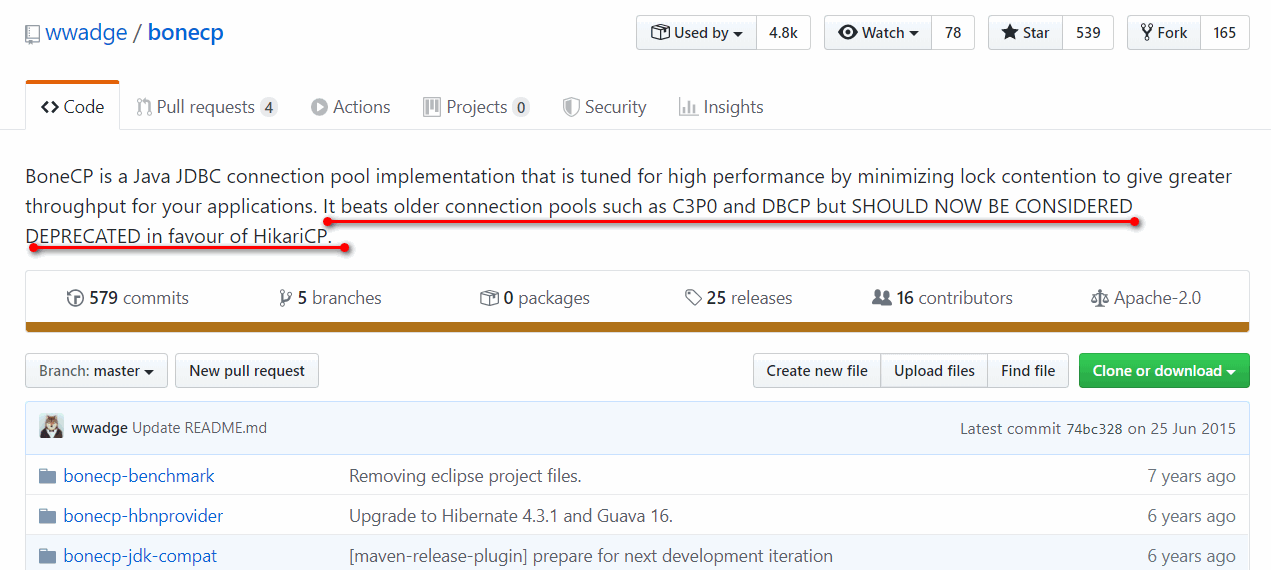Click the 78 watchers count
This screenshot has height=570, width=1271.
coord(953,32)
